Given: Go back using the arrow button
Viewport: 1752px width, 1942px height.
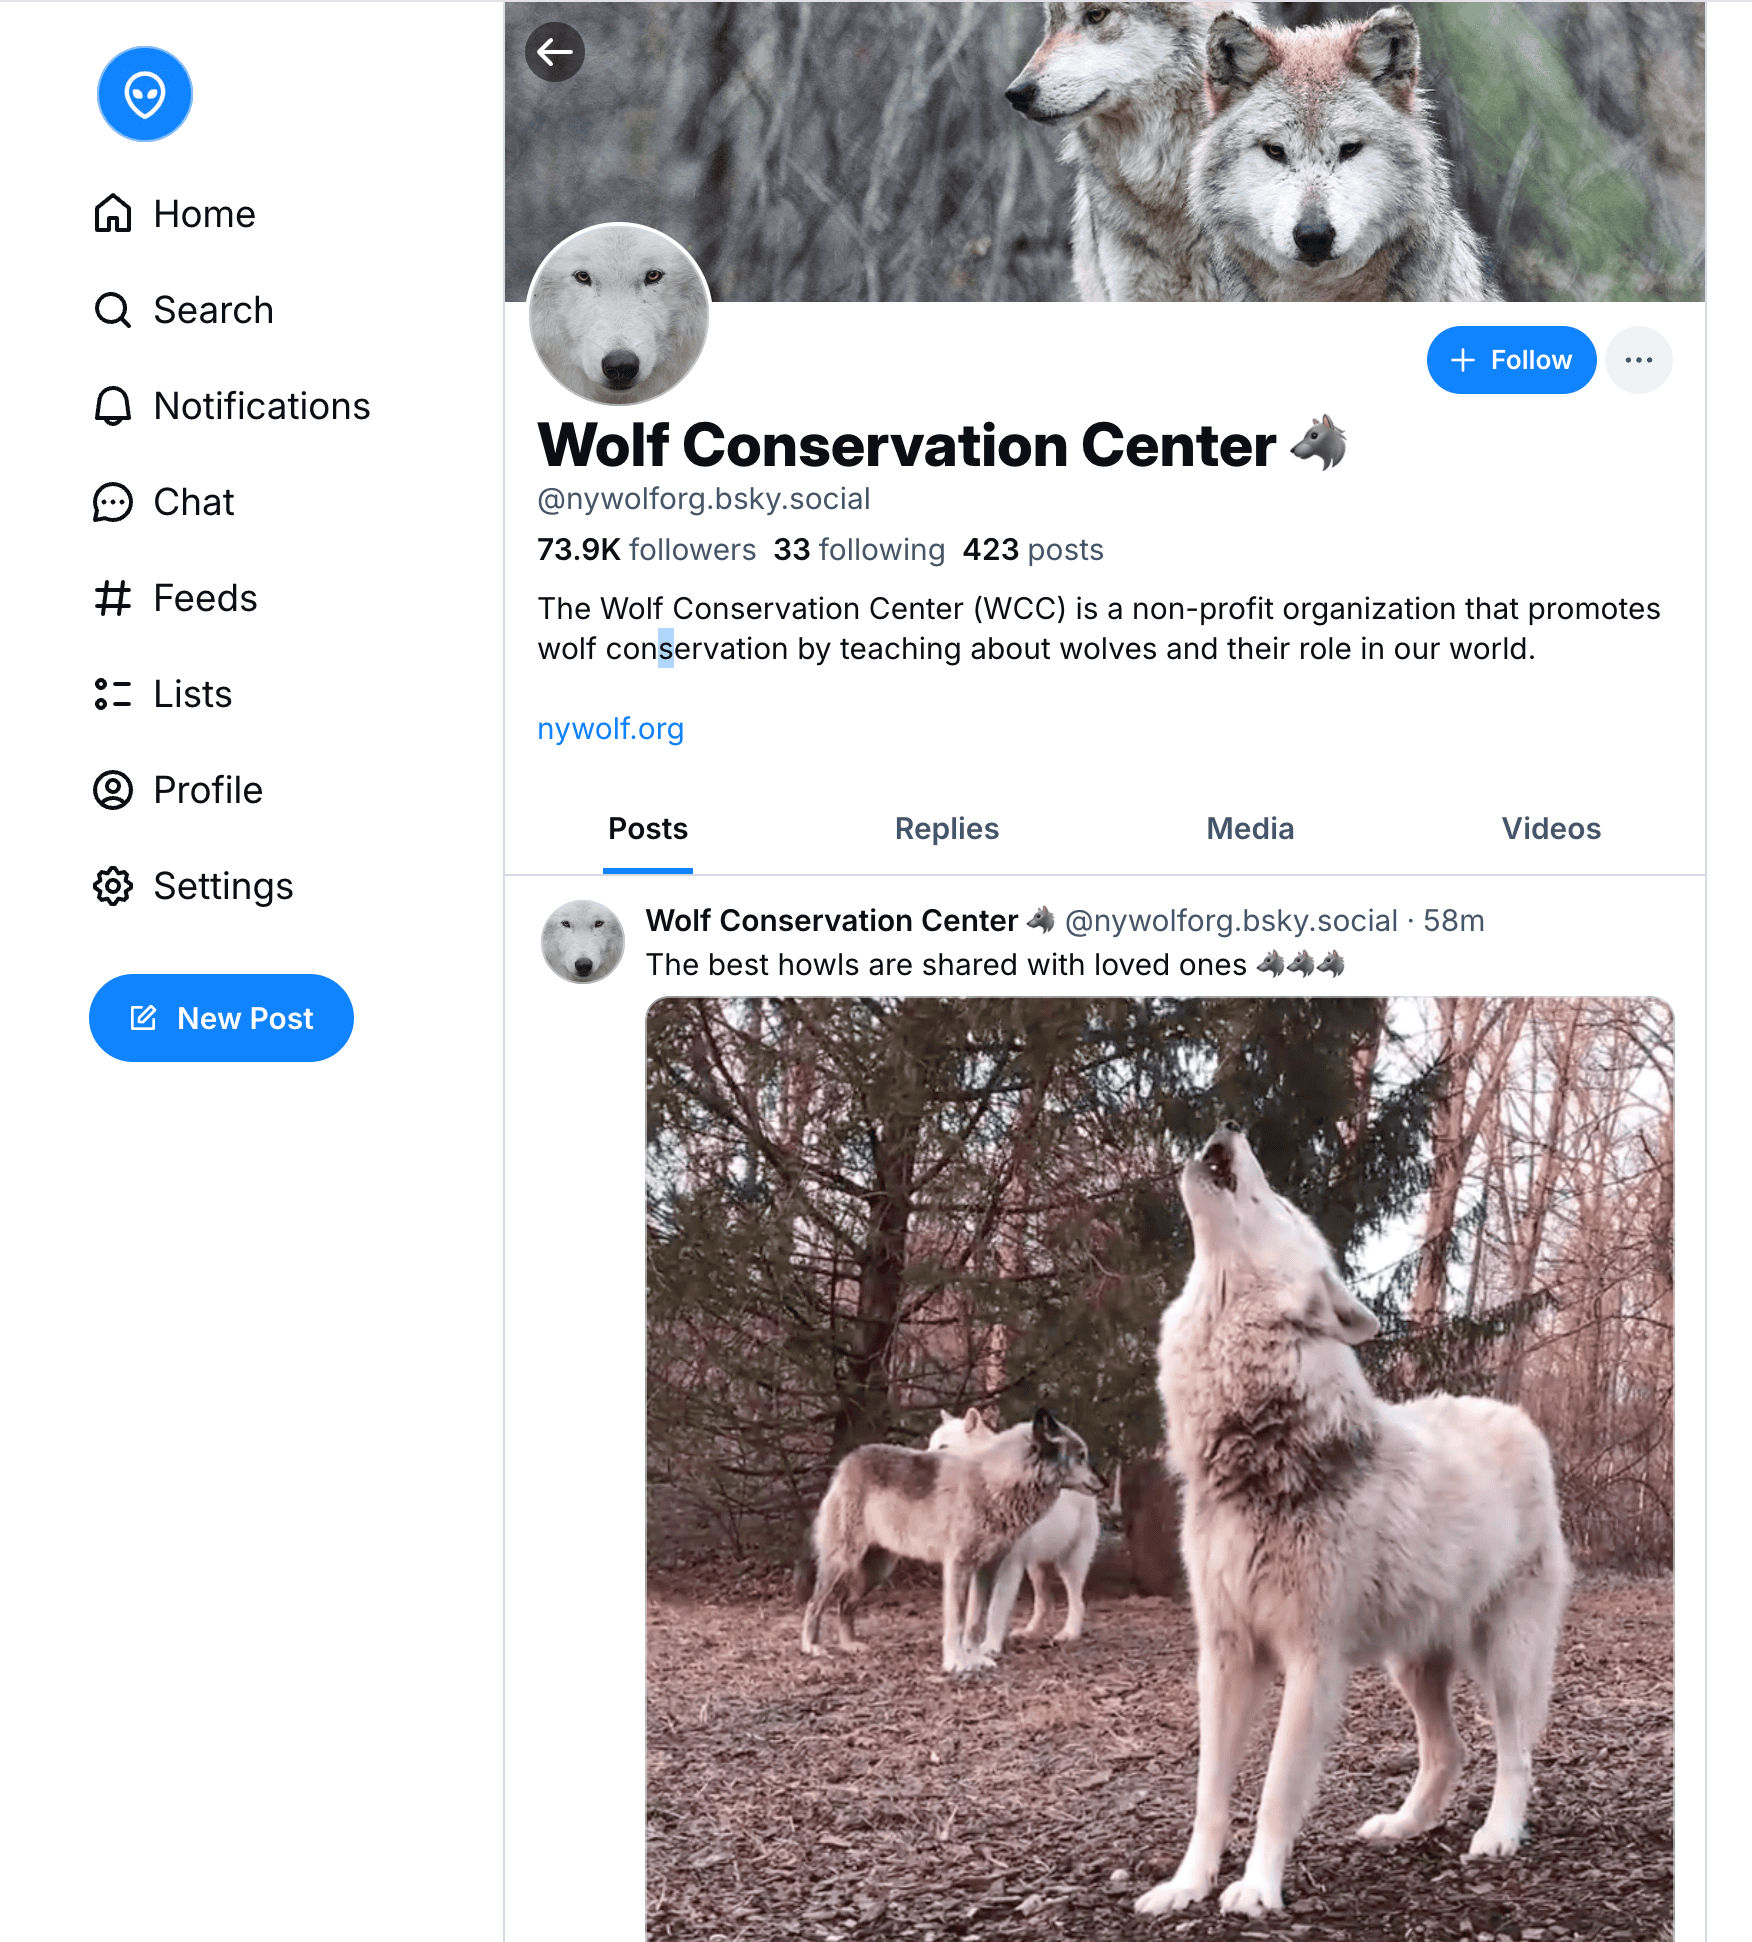Looking at the screenshot, I should point(555,52).
